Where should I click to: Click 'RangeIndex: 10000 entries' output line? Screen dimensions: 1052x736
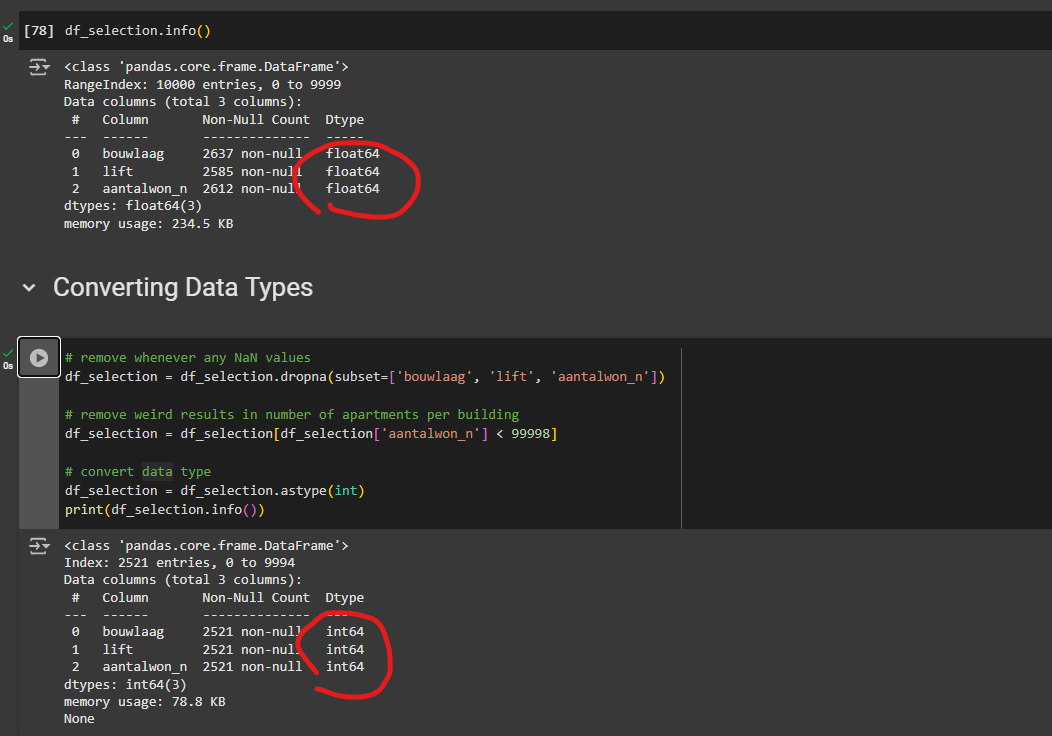pyautogui.click(x=202, y=85)
